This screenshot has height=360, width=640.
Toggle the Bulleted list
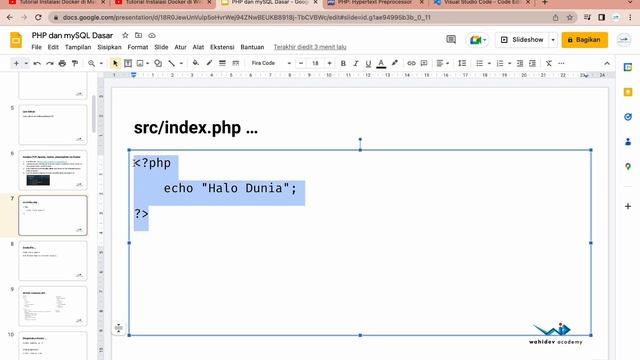479,63
